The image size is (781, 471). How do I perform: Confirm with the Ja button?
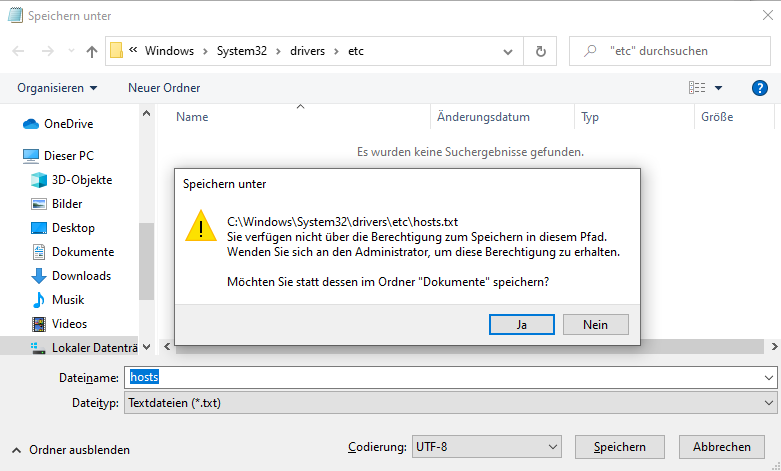(x=521, y=325)
